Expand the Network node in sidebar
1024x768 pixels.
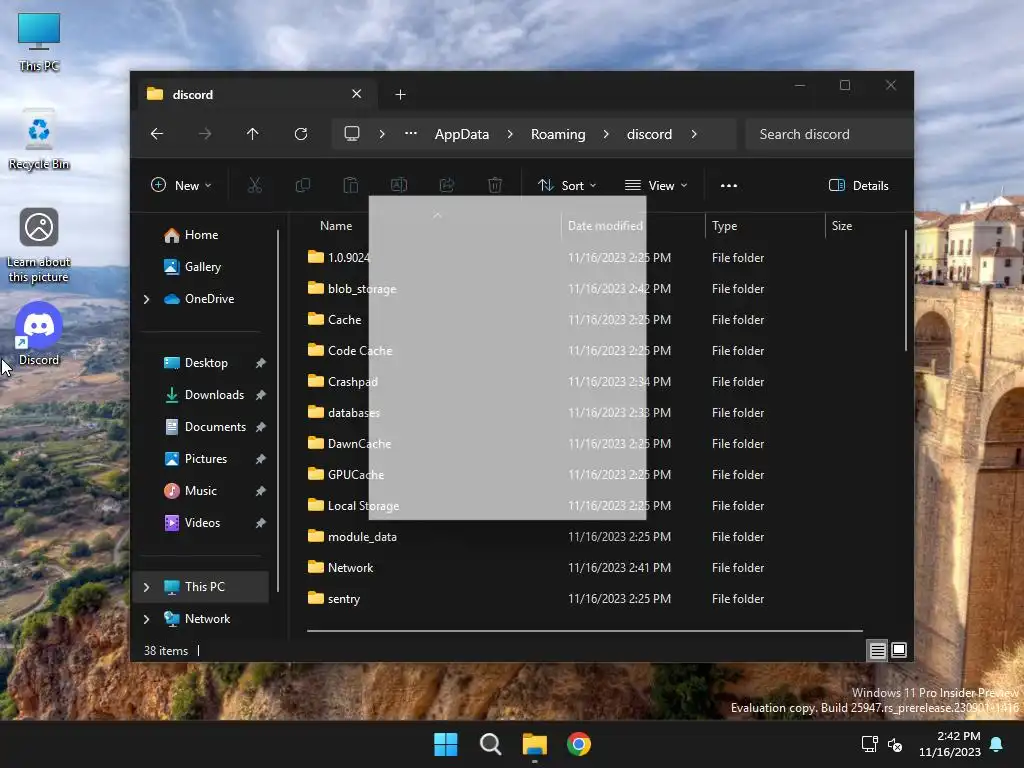tap(146, 619)
